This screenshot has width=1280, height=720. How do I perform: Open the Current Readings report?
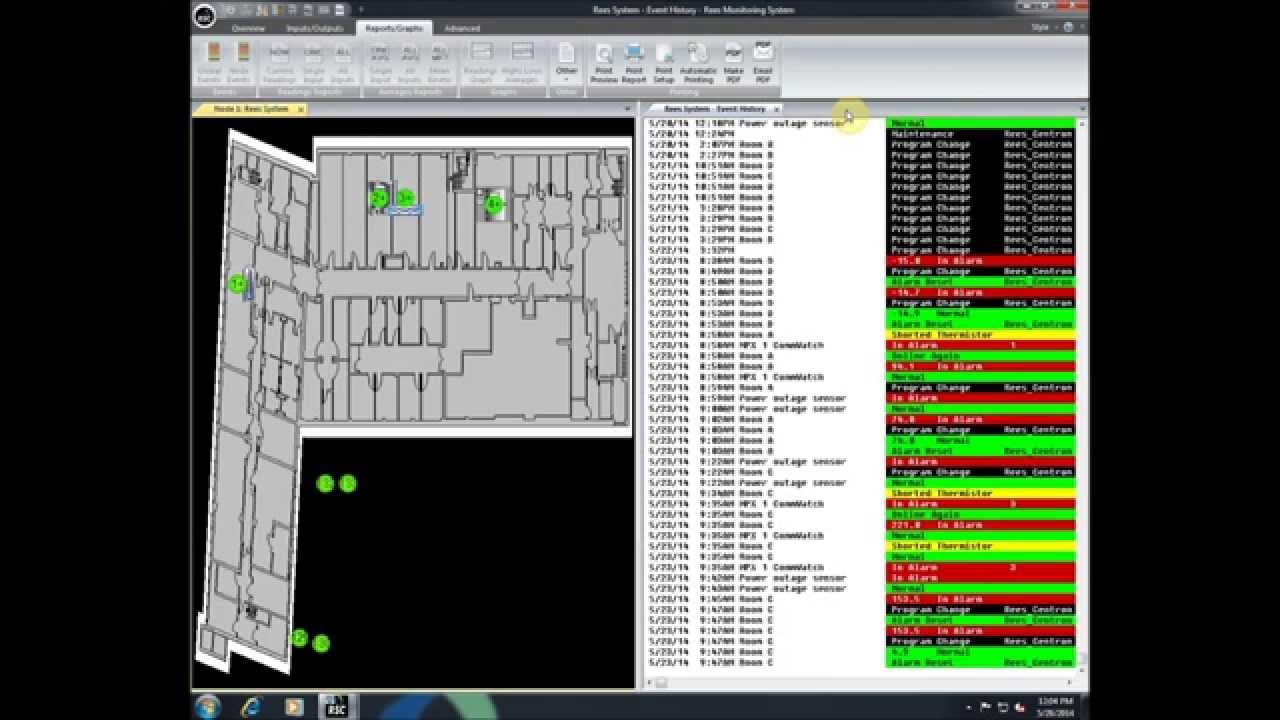tap(279, 62)
